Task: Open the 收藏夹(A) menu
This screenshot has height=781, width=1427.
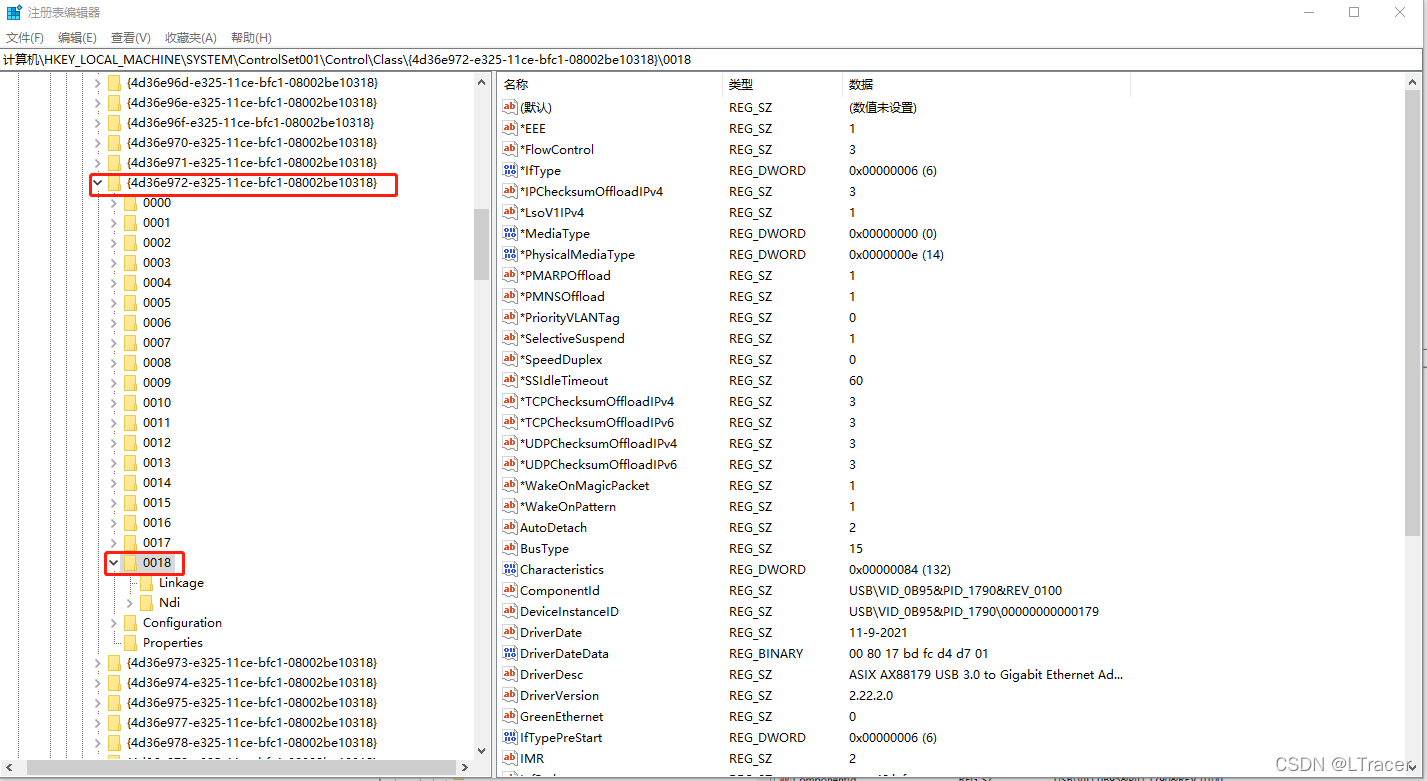Action: (191, 37)
